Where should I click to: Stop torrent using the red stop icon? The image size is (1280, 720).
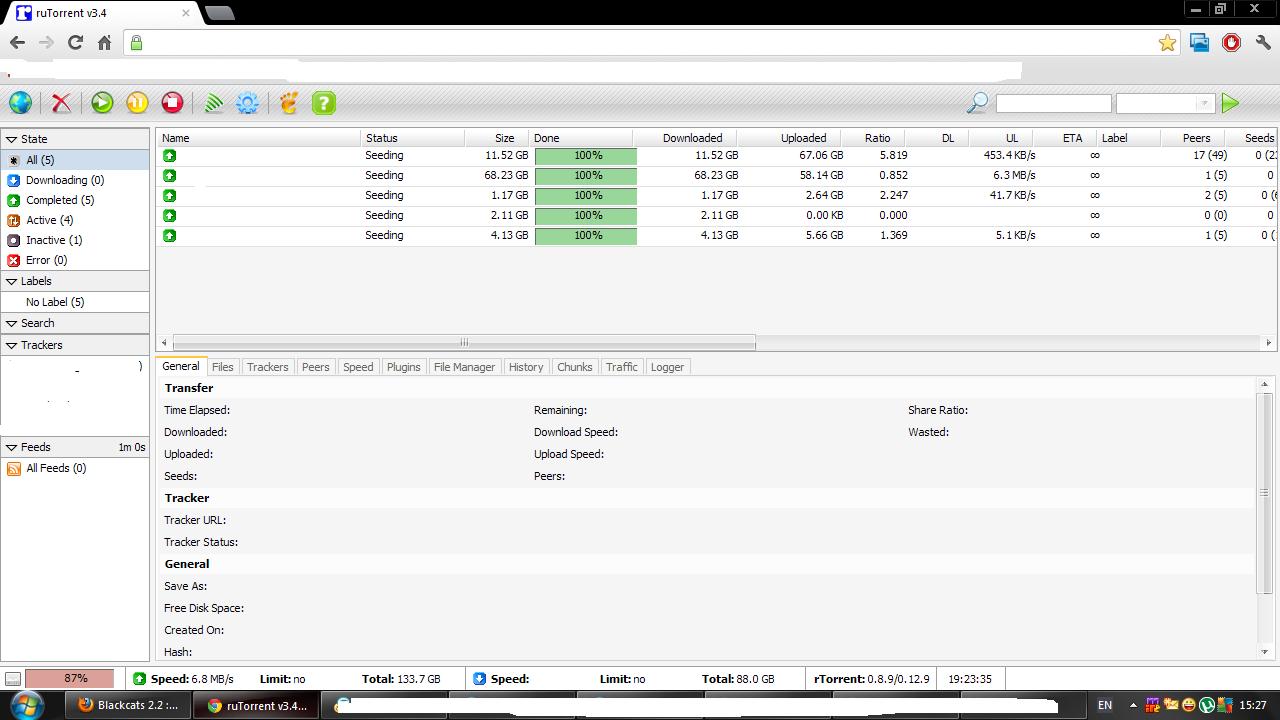(172, 102)
